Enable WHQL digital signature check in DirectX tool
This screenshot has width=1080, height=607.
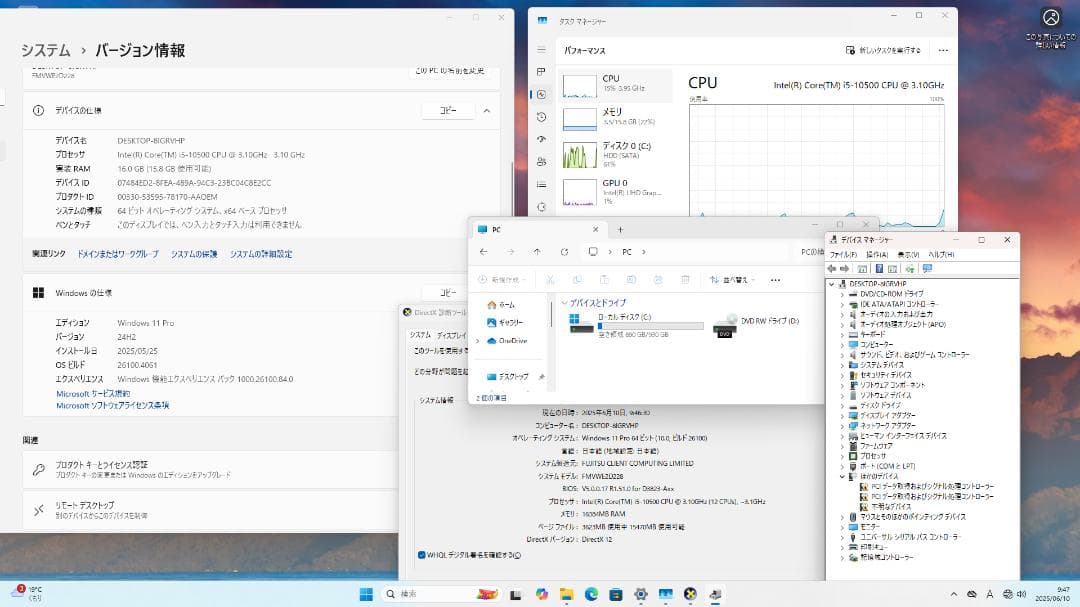(424, 554)
